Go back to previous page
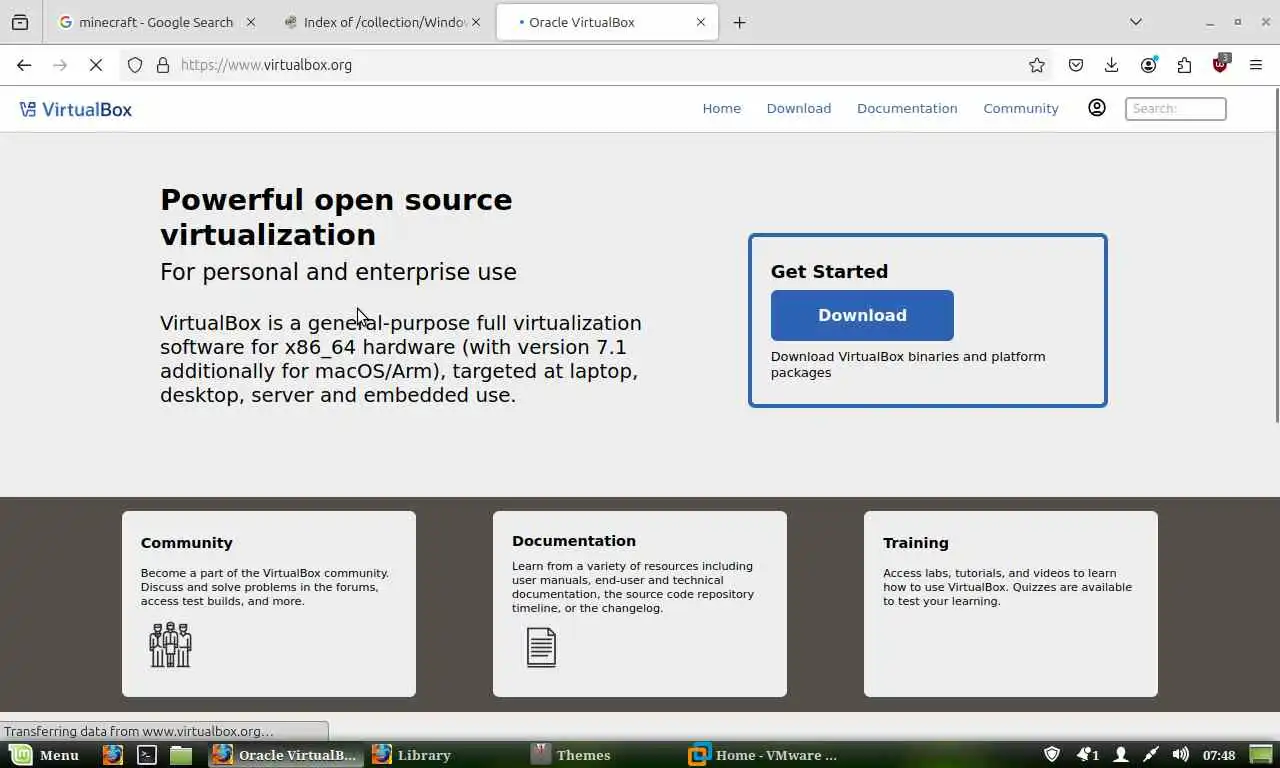The width and height of the screenshot is (1280, 768). click(24, 65)
